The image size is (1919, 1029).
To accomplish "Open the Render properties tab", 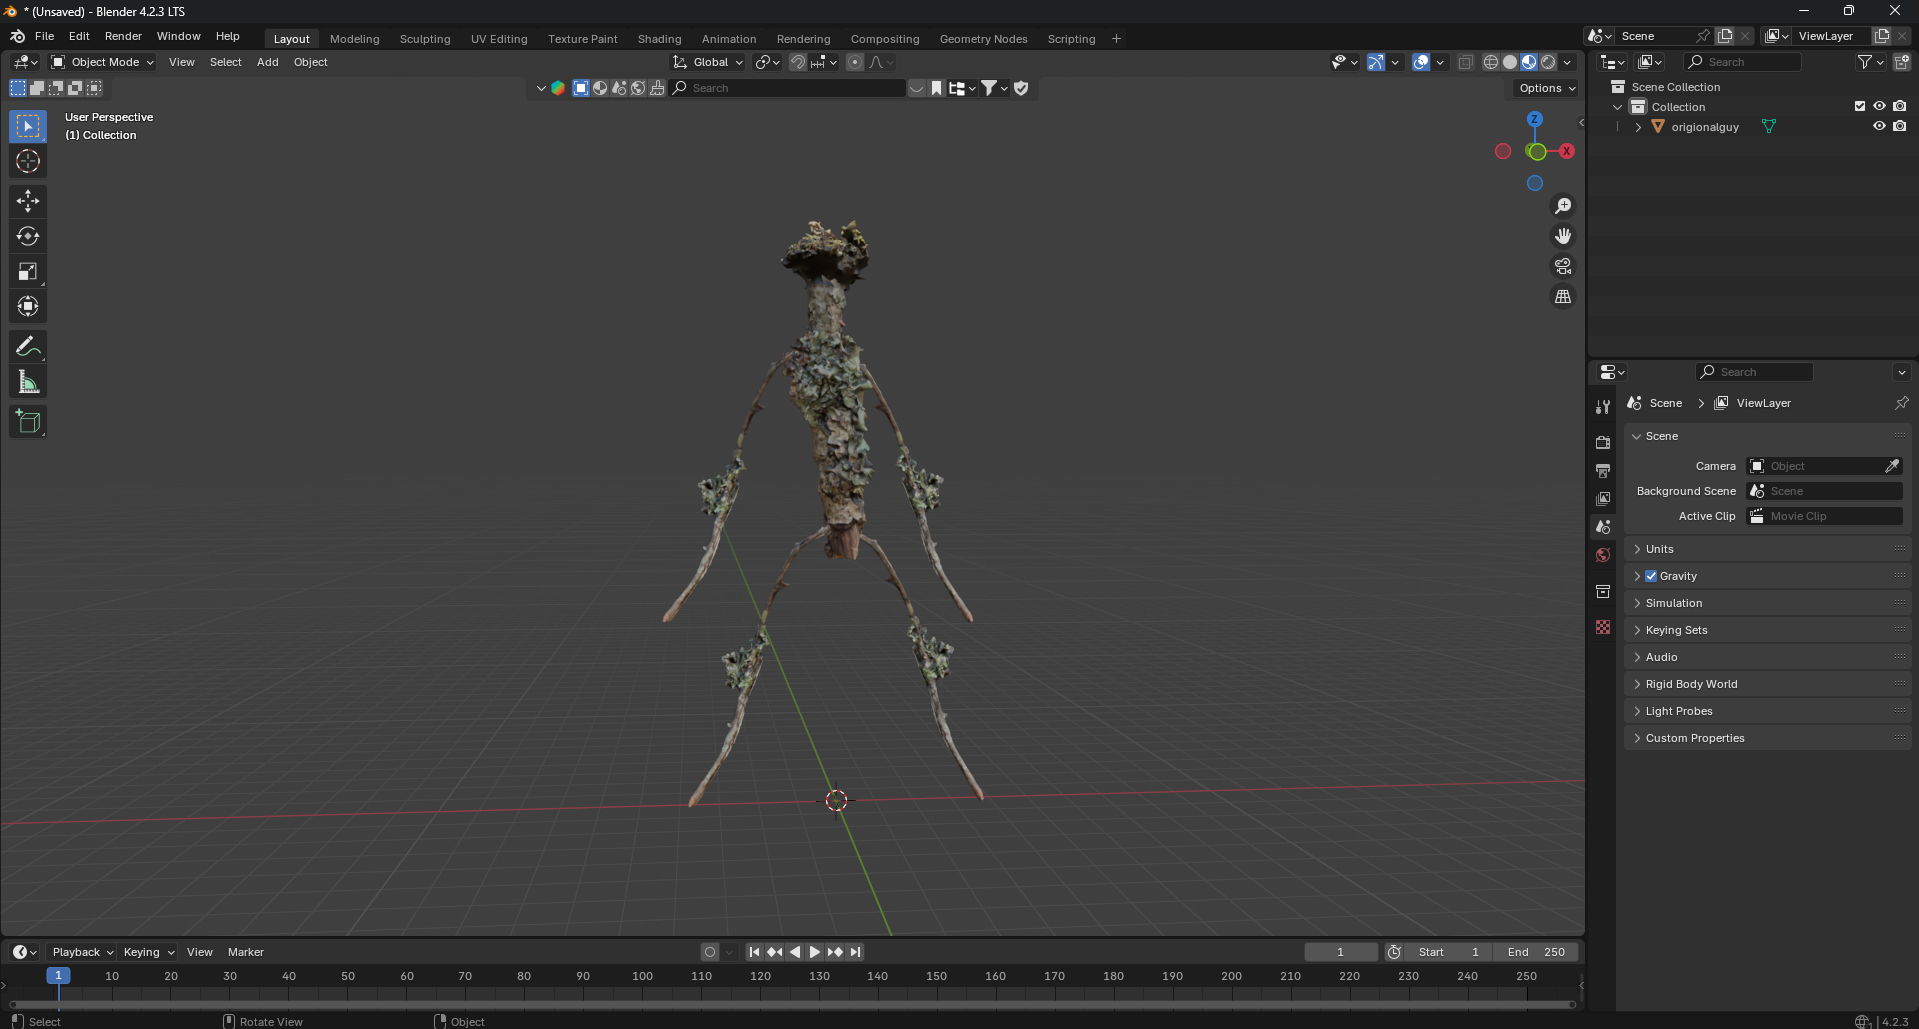I will pos(1603,442).
